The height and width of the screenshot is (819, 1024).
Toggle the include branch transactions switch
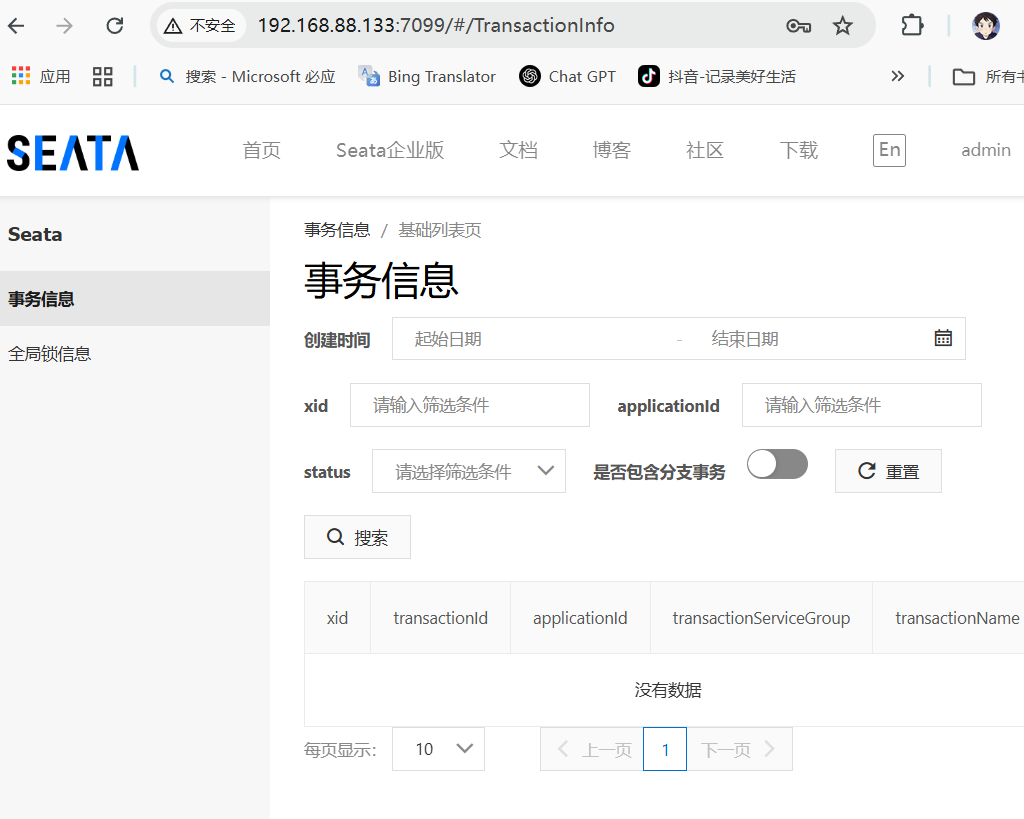click(777, 464)
